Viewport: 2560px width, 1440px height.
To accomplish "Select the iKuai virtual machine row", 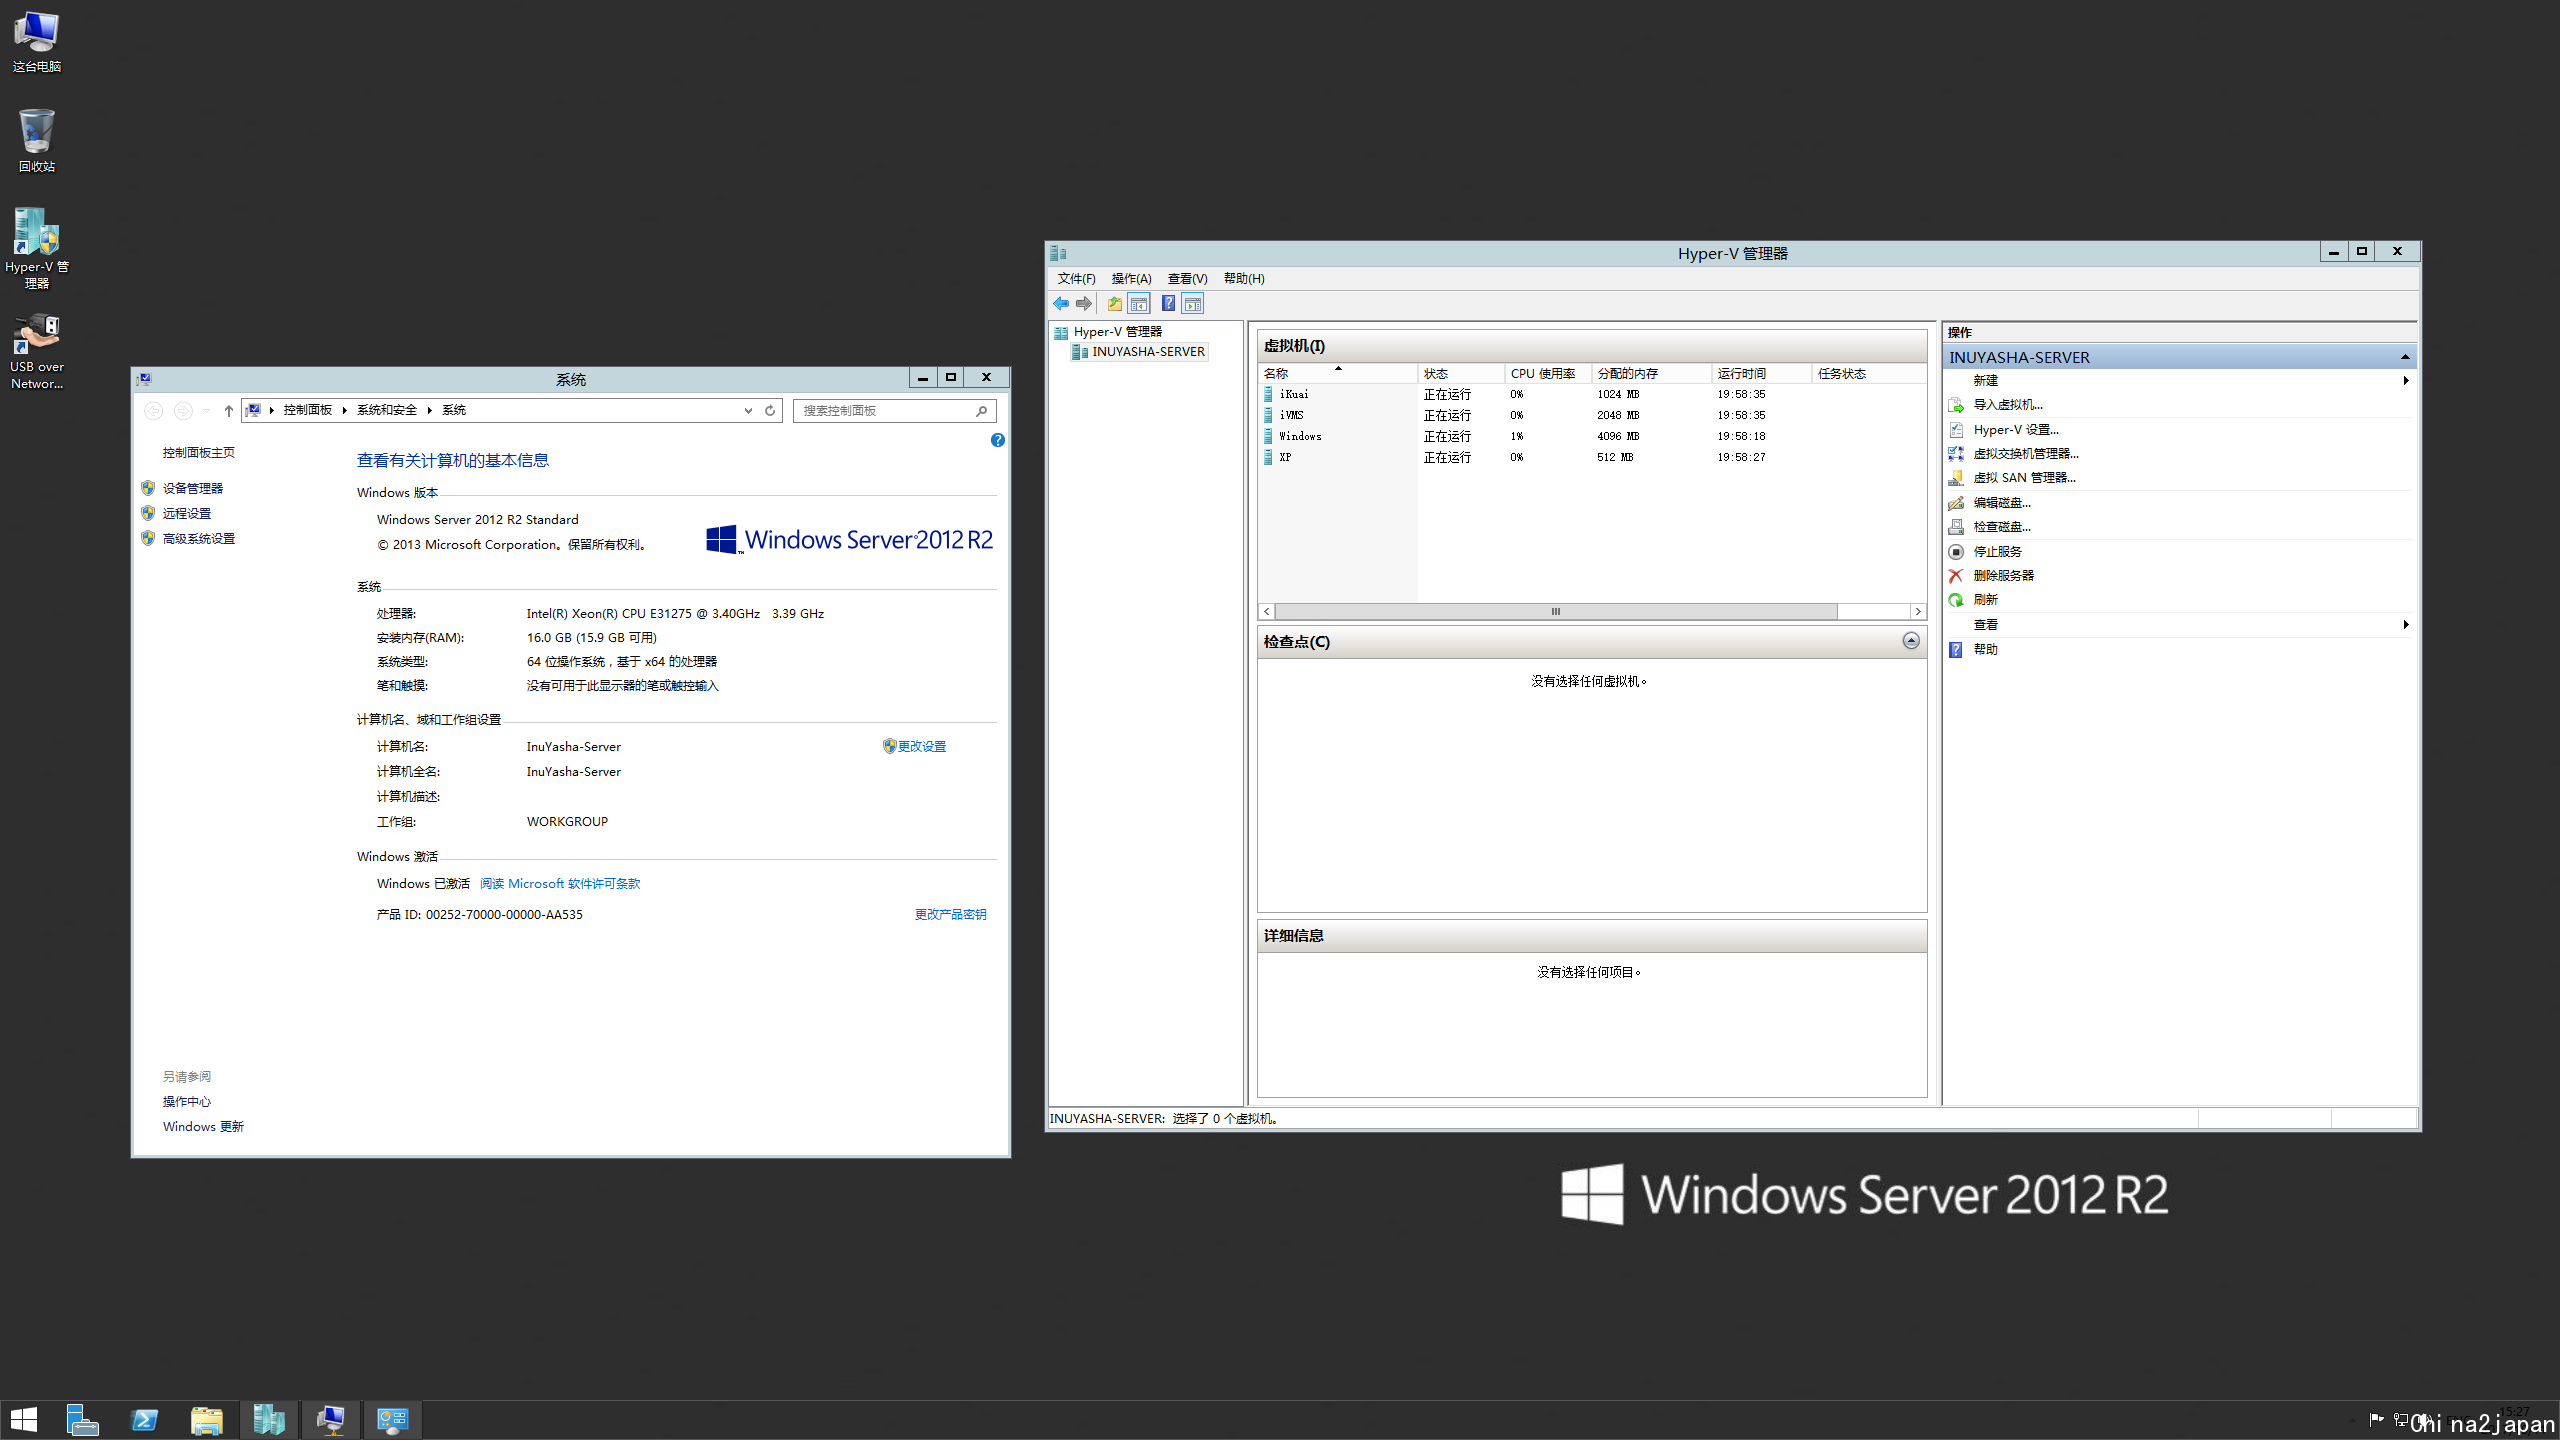I will 1592,394.
